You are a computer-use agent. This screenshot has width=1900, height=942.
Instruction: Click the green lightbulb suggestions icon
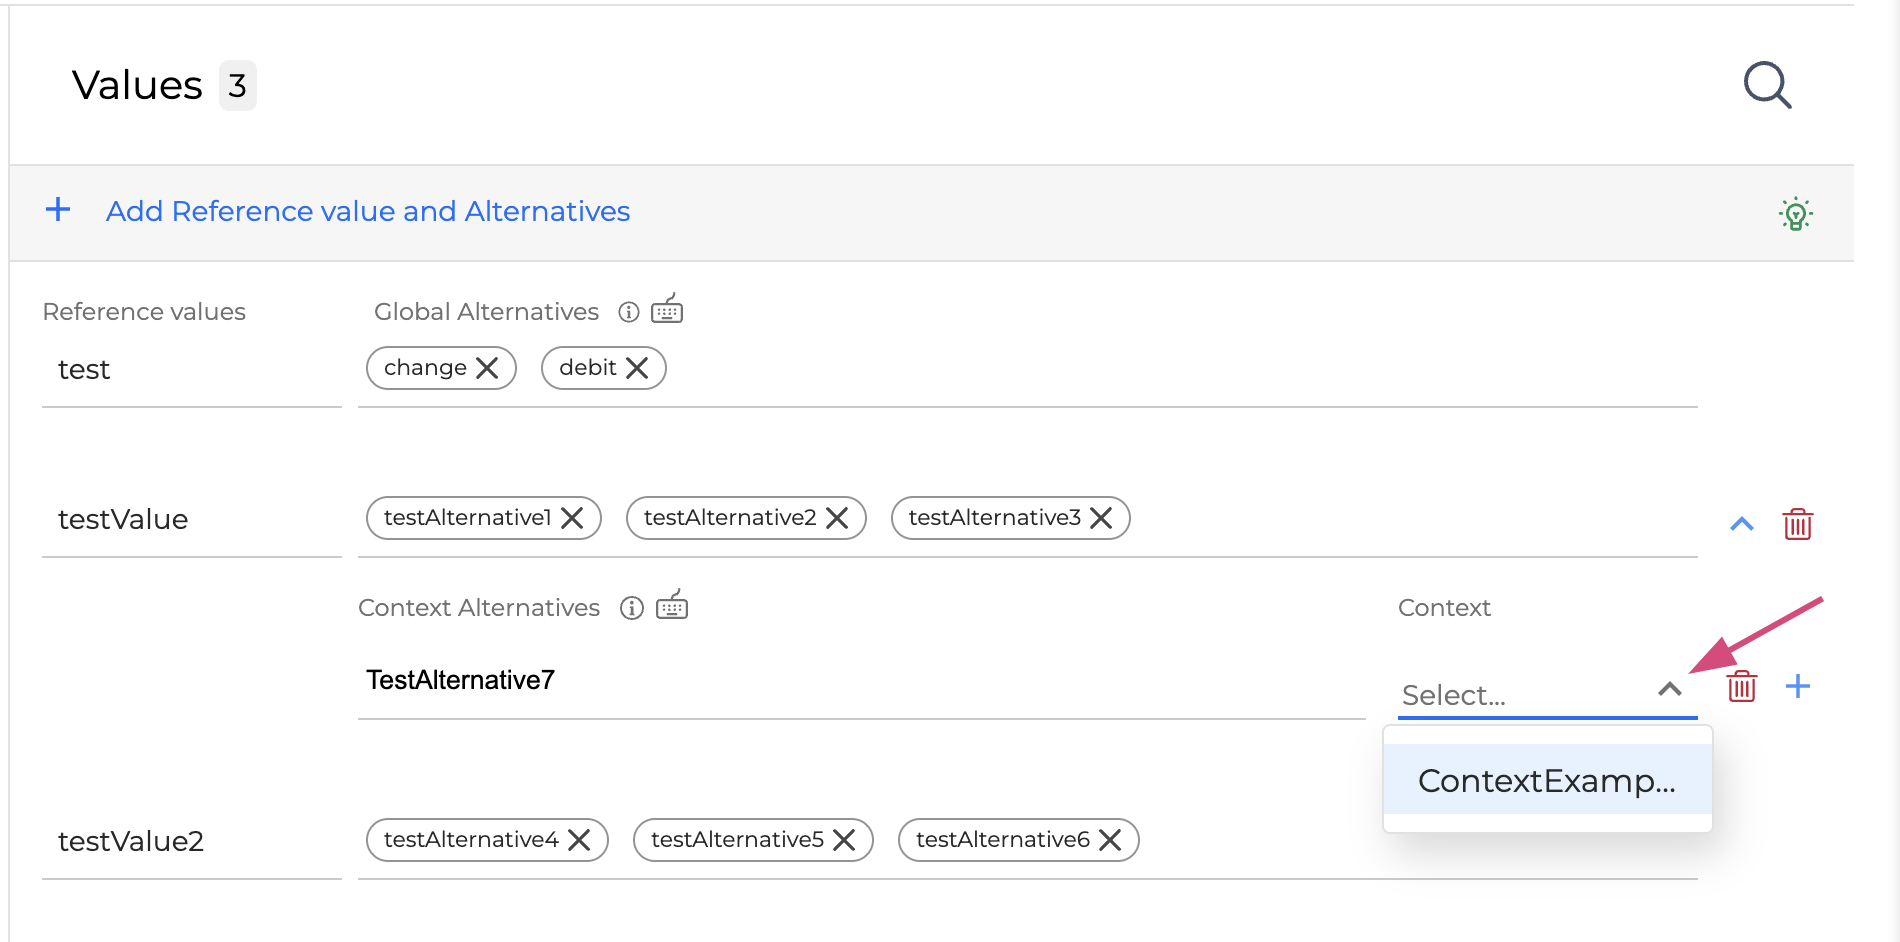(1795, 214)
